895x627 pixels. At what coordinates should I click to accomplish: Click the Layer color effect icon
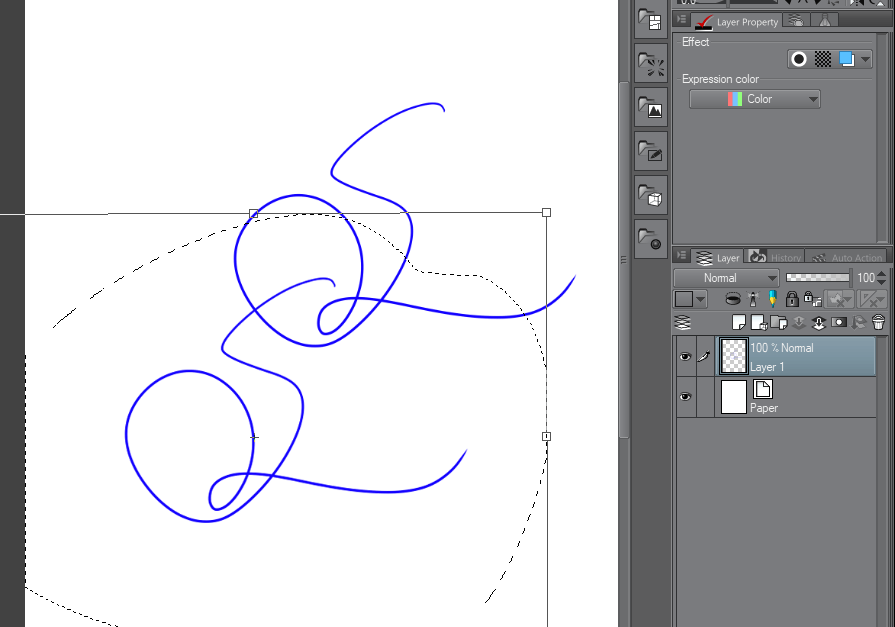pyautogui.click(x=847, y=59)
